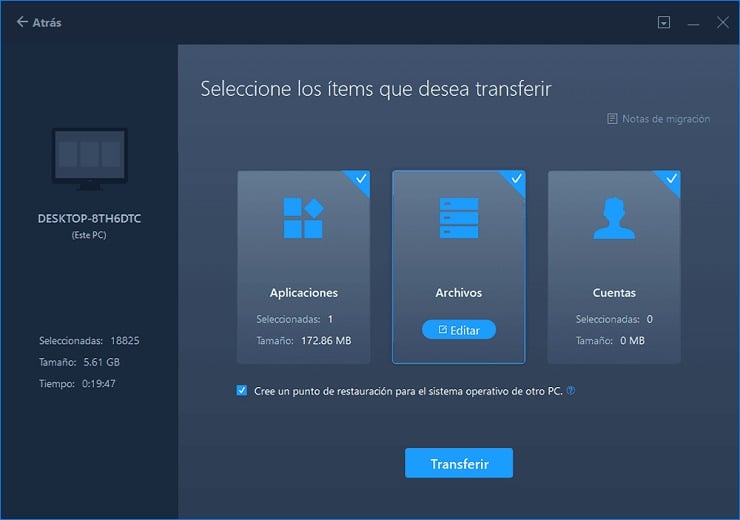Viewport: 740px width, 520px height.
Task: Click the Tamaño 5.61 GB summary line
Action: pos(79,362)
